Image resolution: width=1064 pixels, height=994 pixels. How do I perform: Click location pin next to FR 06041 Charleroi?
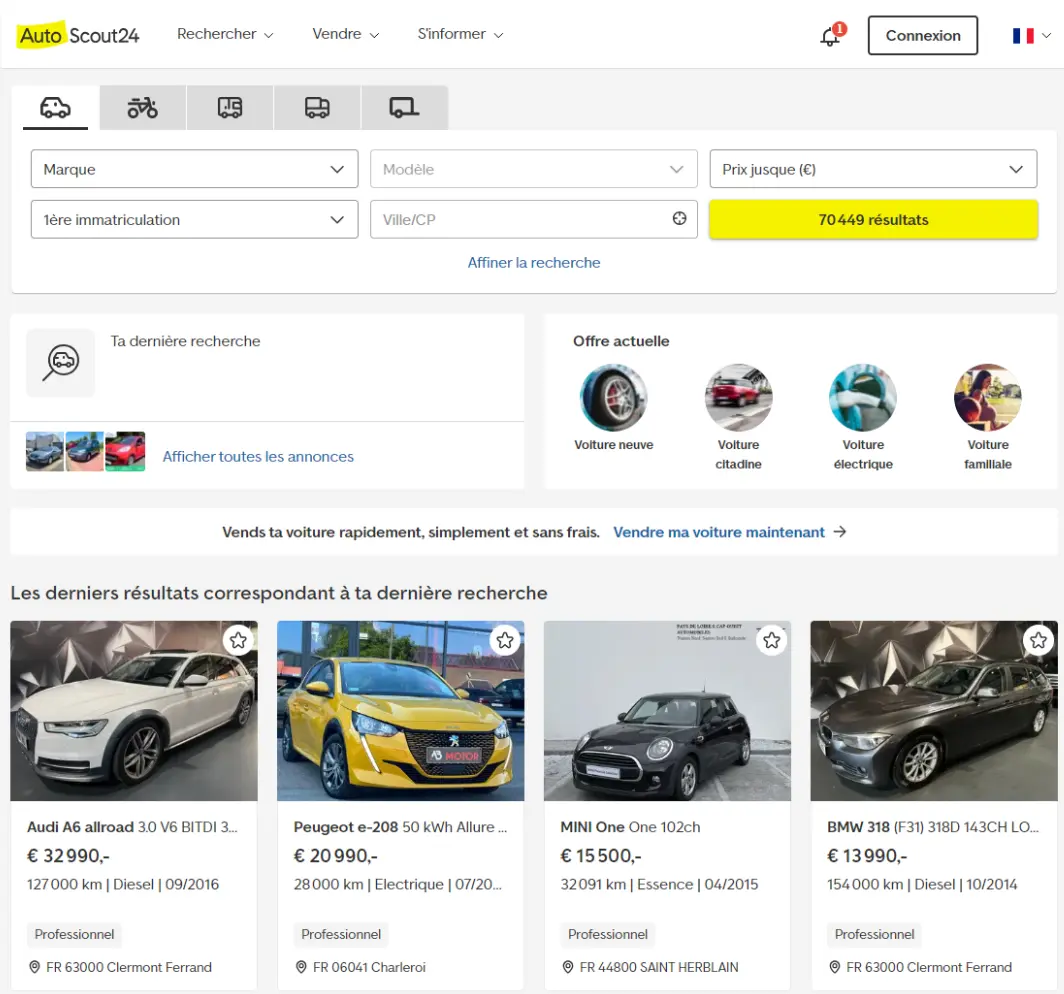coord(301,967)
